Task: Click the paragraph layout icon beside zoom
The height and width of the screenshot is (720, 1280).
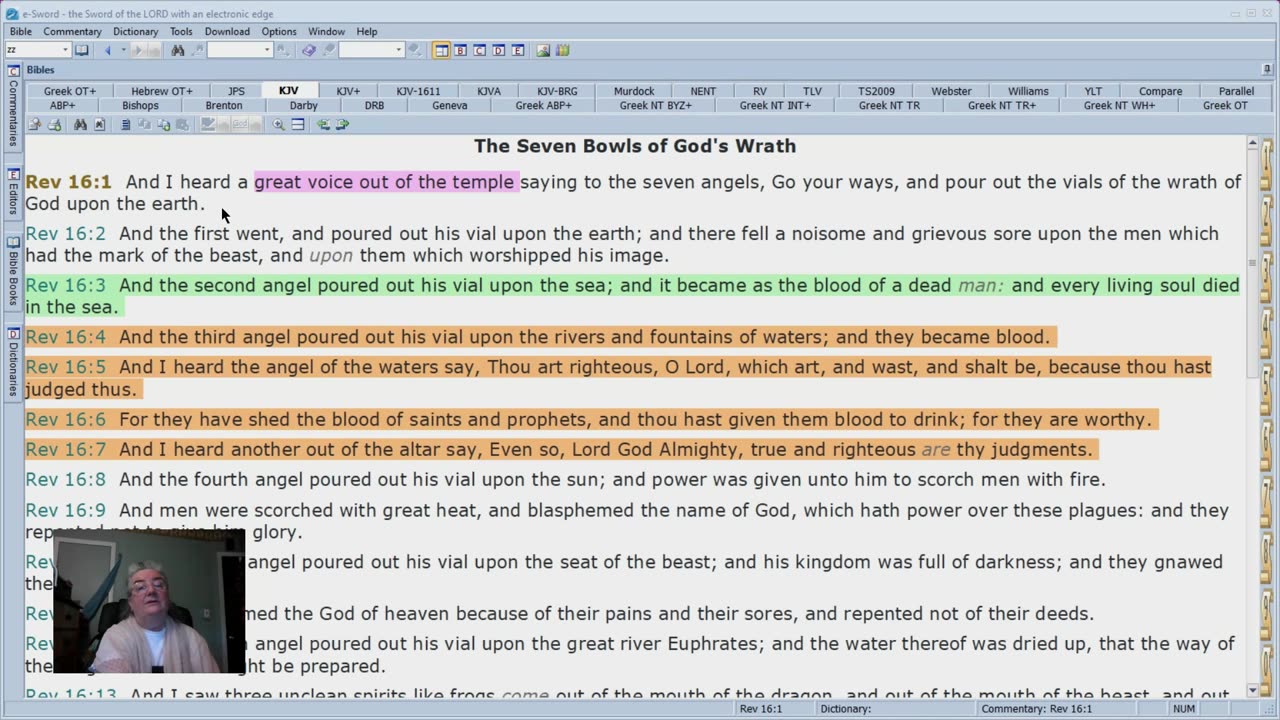Action: pos(297,125)
